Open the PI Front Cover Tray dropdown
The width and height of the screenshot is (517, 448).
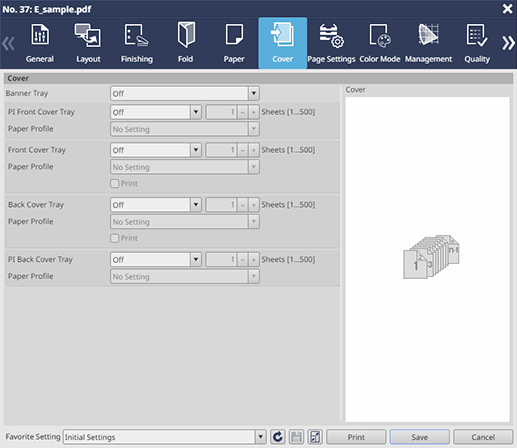(x=196, y=112)
